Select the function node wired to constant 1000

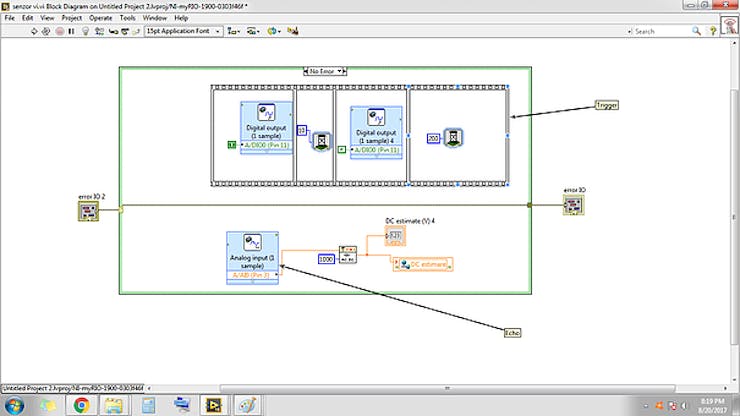point(348,255)
